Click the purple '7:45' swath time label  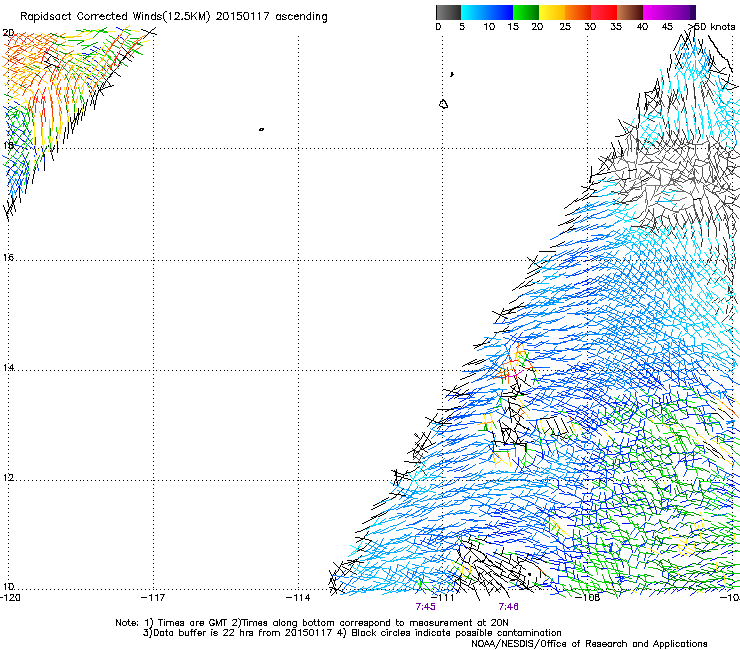(425, 607)
